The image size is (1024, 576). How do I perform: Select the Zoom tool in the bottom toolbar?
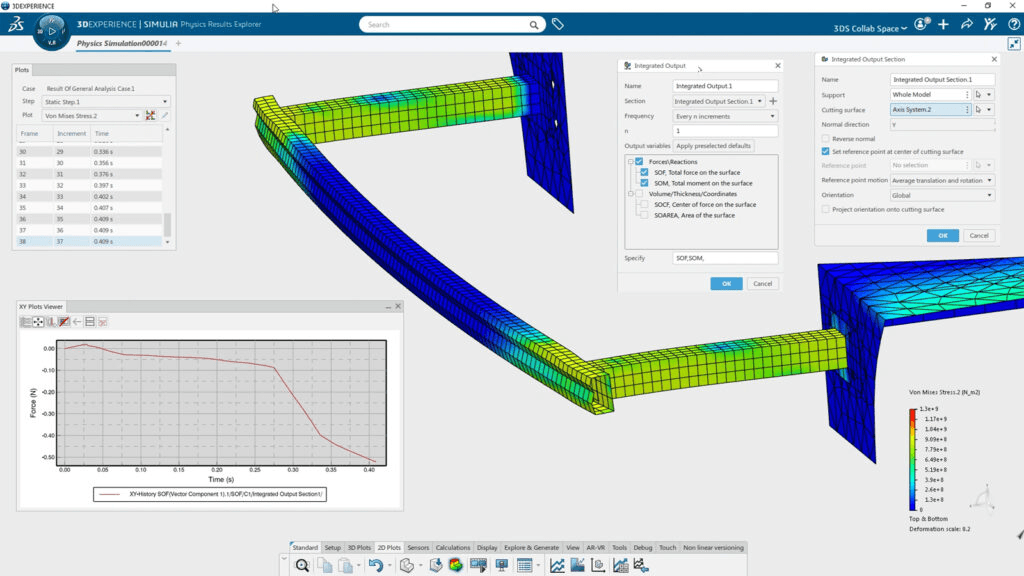(303, 563)
